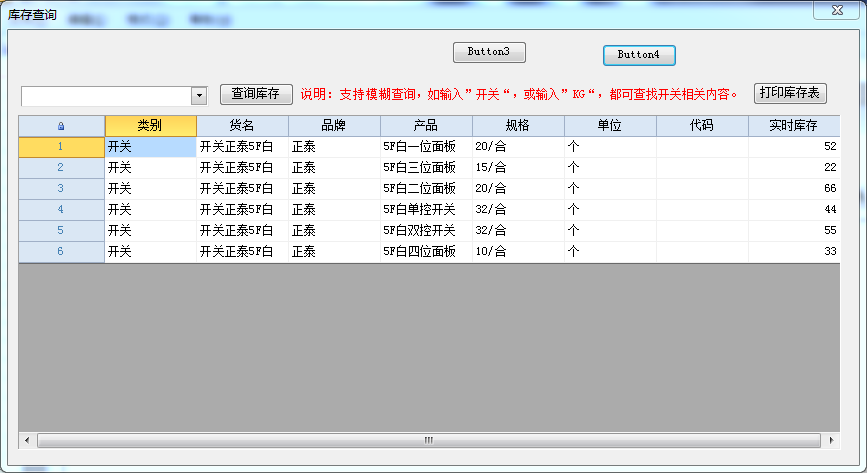Viewport: 867px width, 473px height.
Task: Select the 5F白三位面板 product cell
Action: [425, 168]
